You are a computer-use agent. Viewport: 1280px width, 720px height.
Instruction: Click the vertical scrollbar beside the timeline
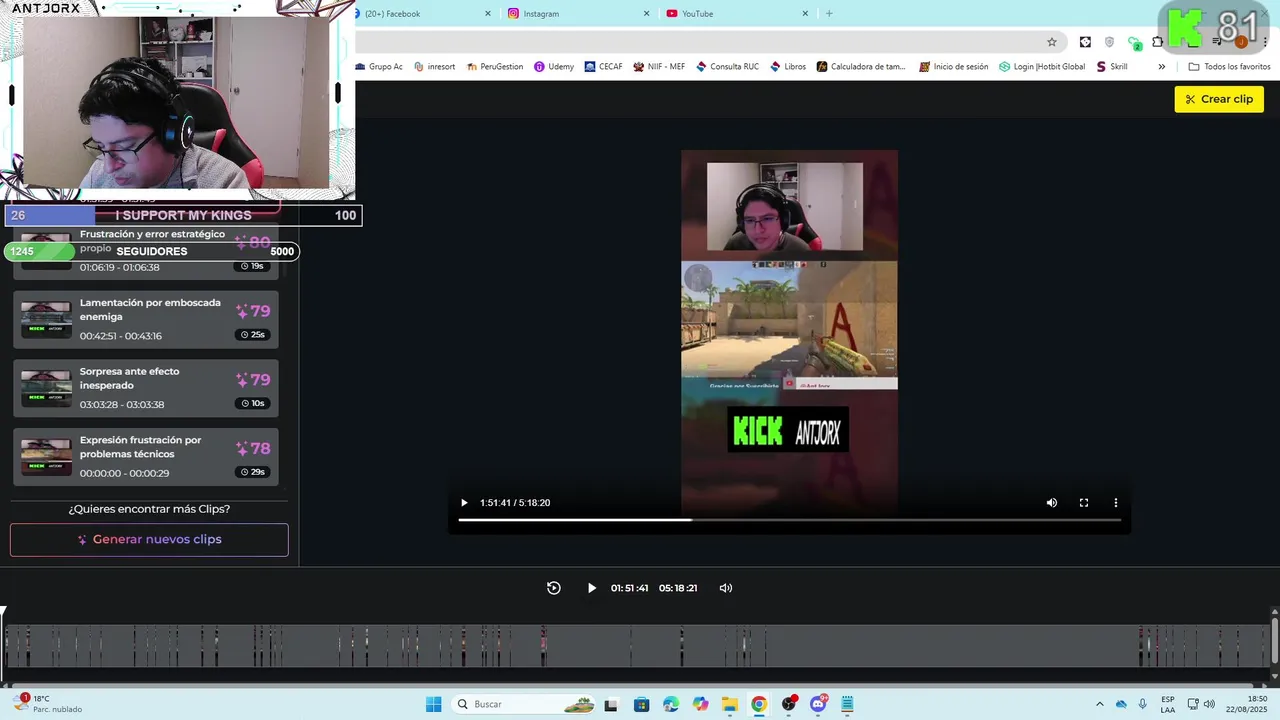pyautogui.click(x=1274, y=640)
